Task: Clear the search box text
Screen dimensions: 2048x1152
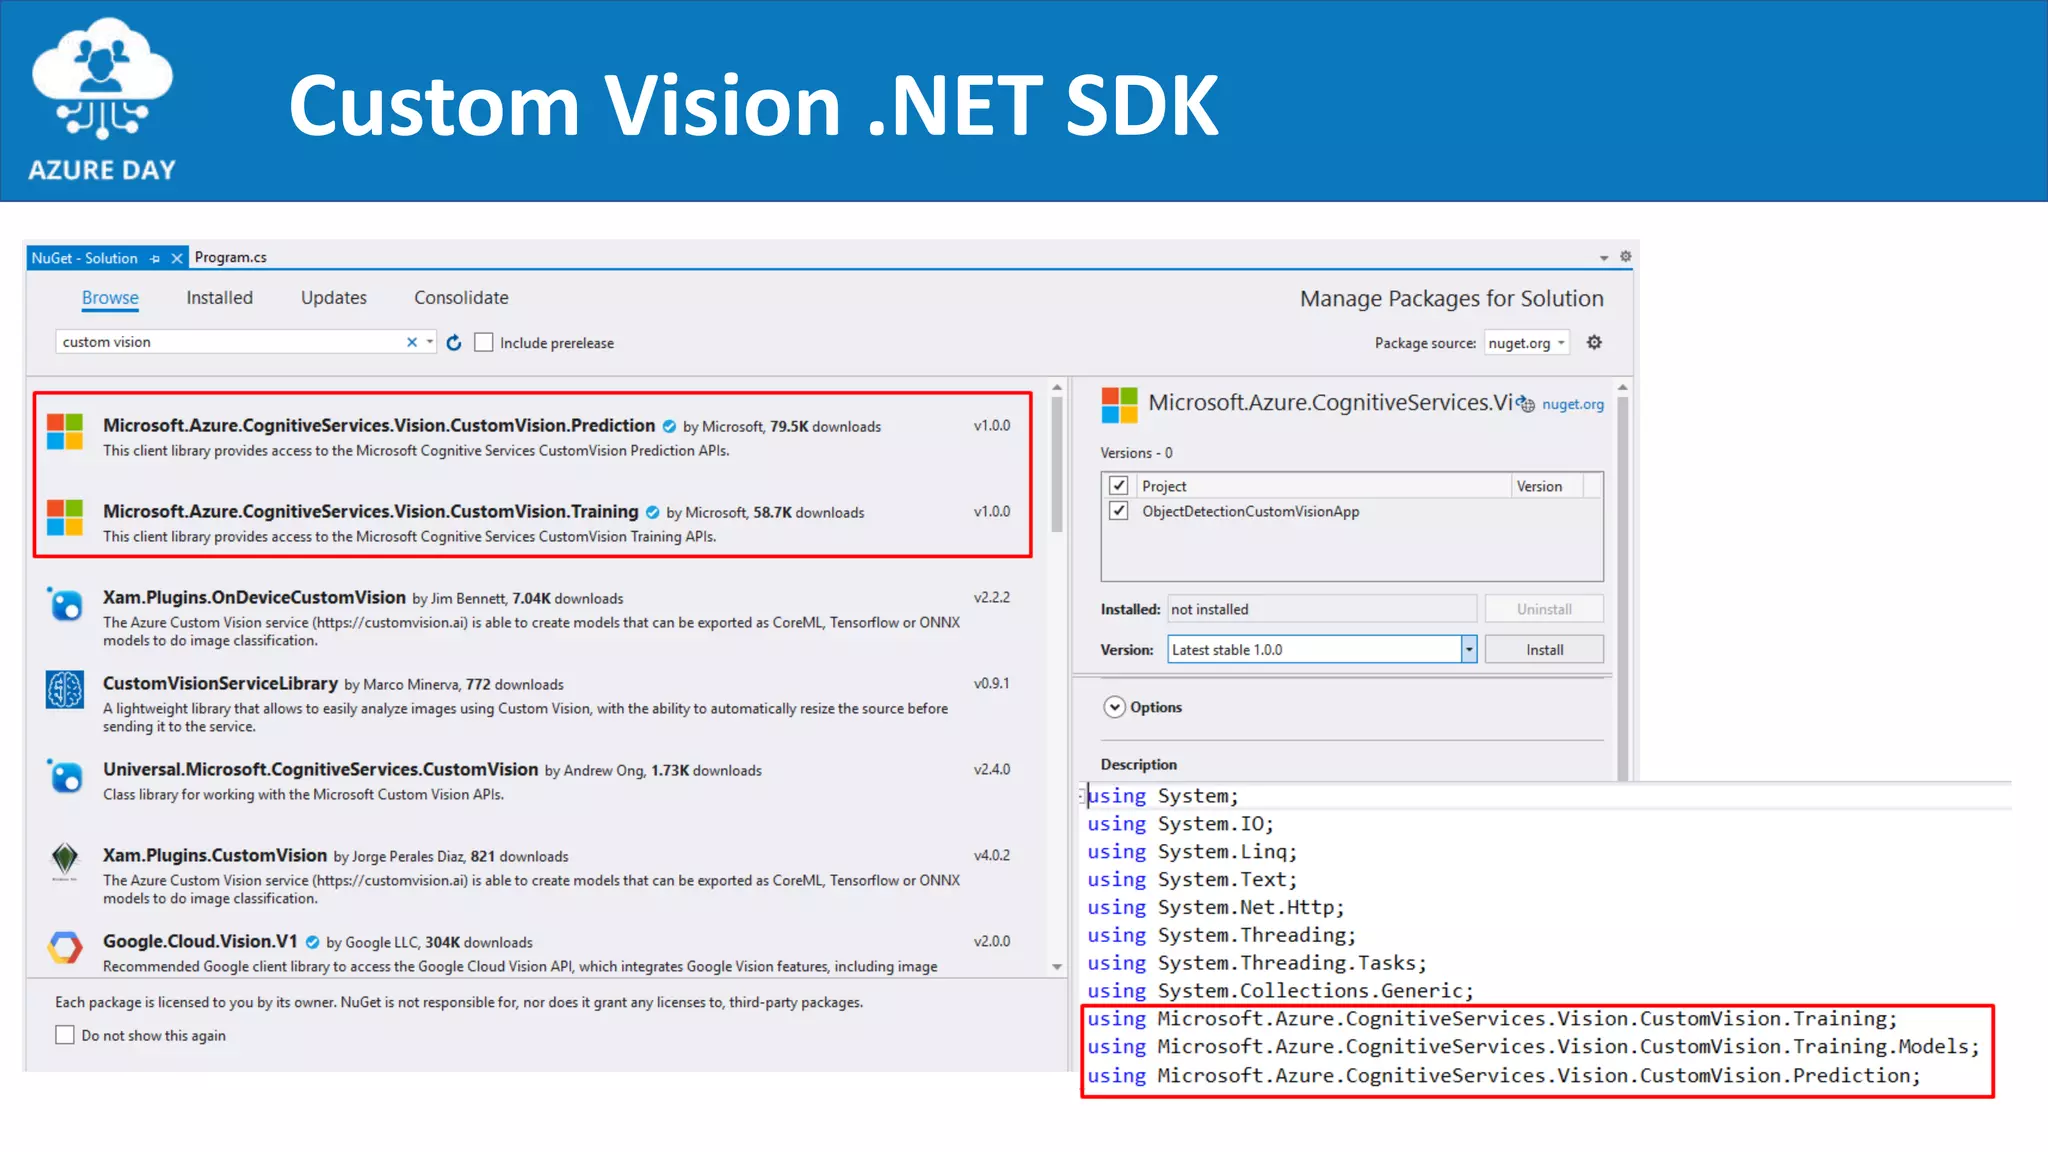Action: click(412, 342)
